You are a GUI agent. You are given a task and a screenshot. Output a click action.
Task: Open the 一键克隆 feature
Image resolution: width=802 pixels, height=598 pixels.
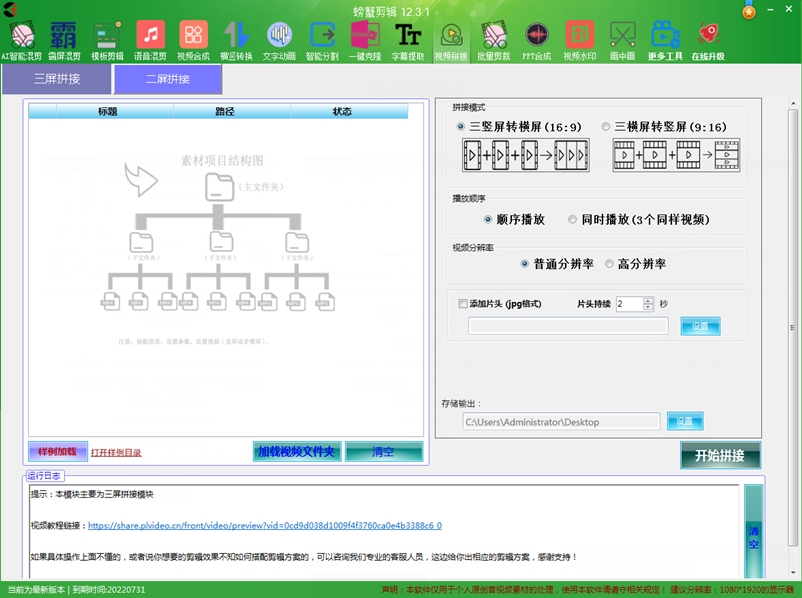(x=364, y=38)
